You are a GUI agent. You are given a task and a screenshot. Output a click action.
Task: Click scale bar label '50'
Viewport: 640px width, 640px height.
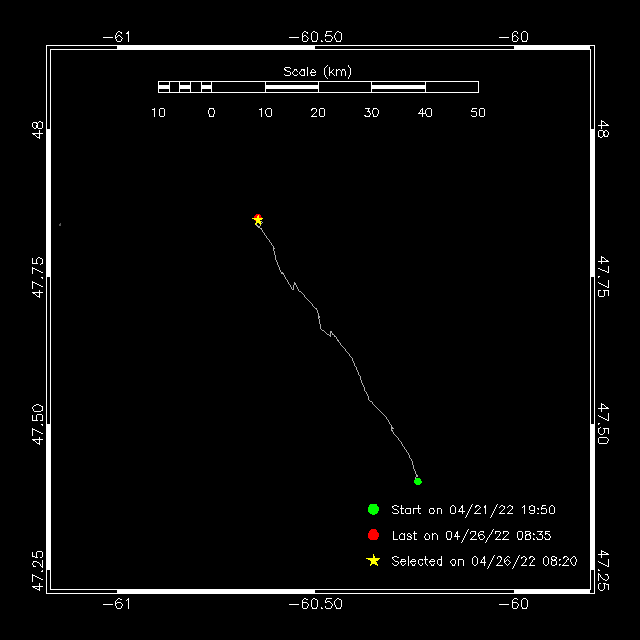[478, 113]
